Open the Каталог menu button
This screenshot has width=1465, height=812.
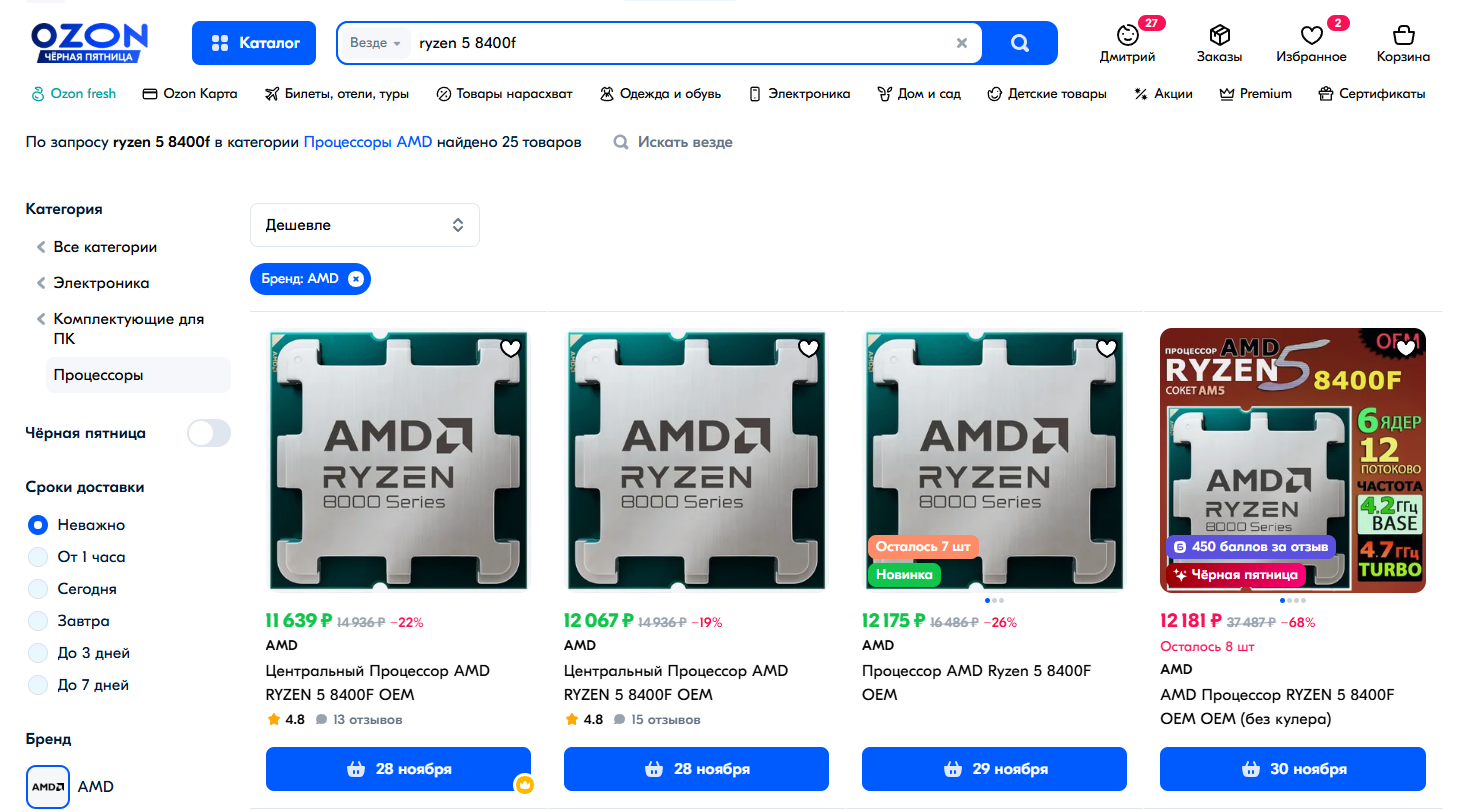[x=254, y=43]
